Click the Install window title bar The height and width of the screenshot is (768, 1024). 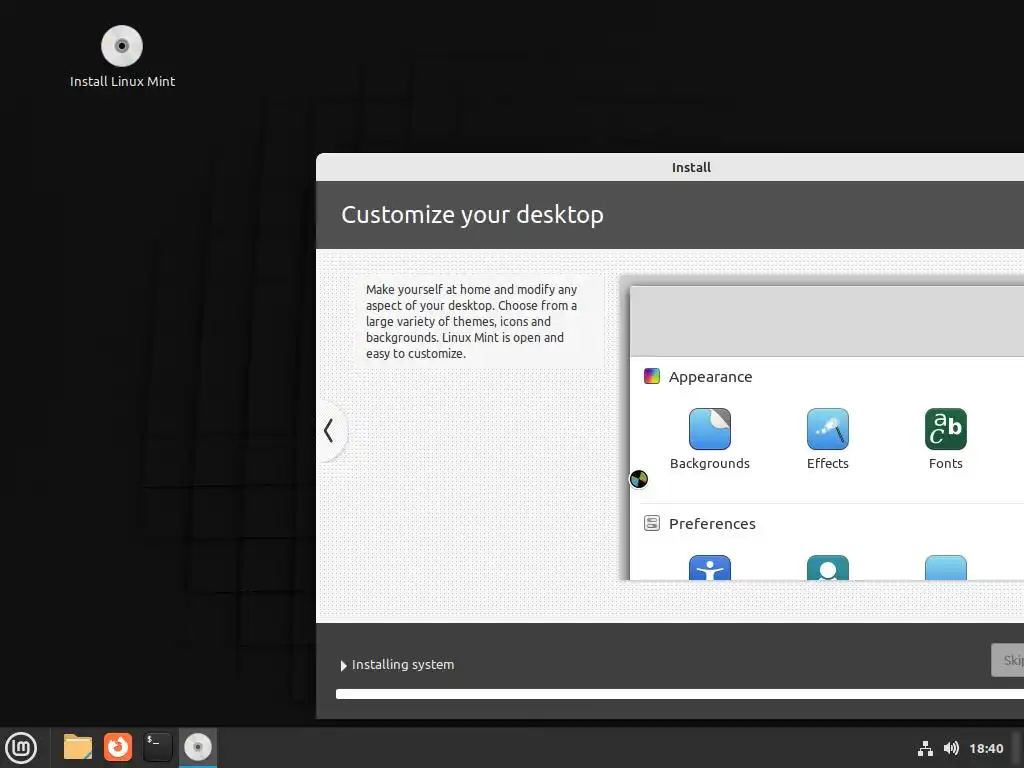click(x=670, y=167)
